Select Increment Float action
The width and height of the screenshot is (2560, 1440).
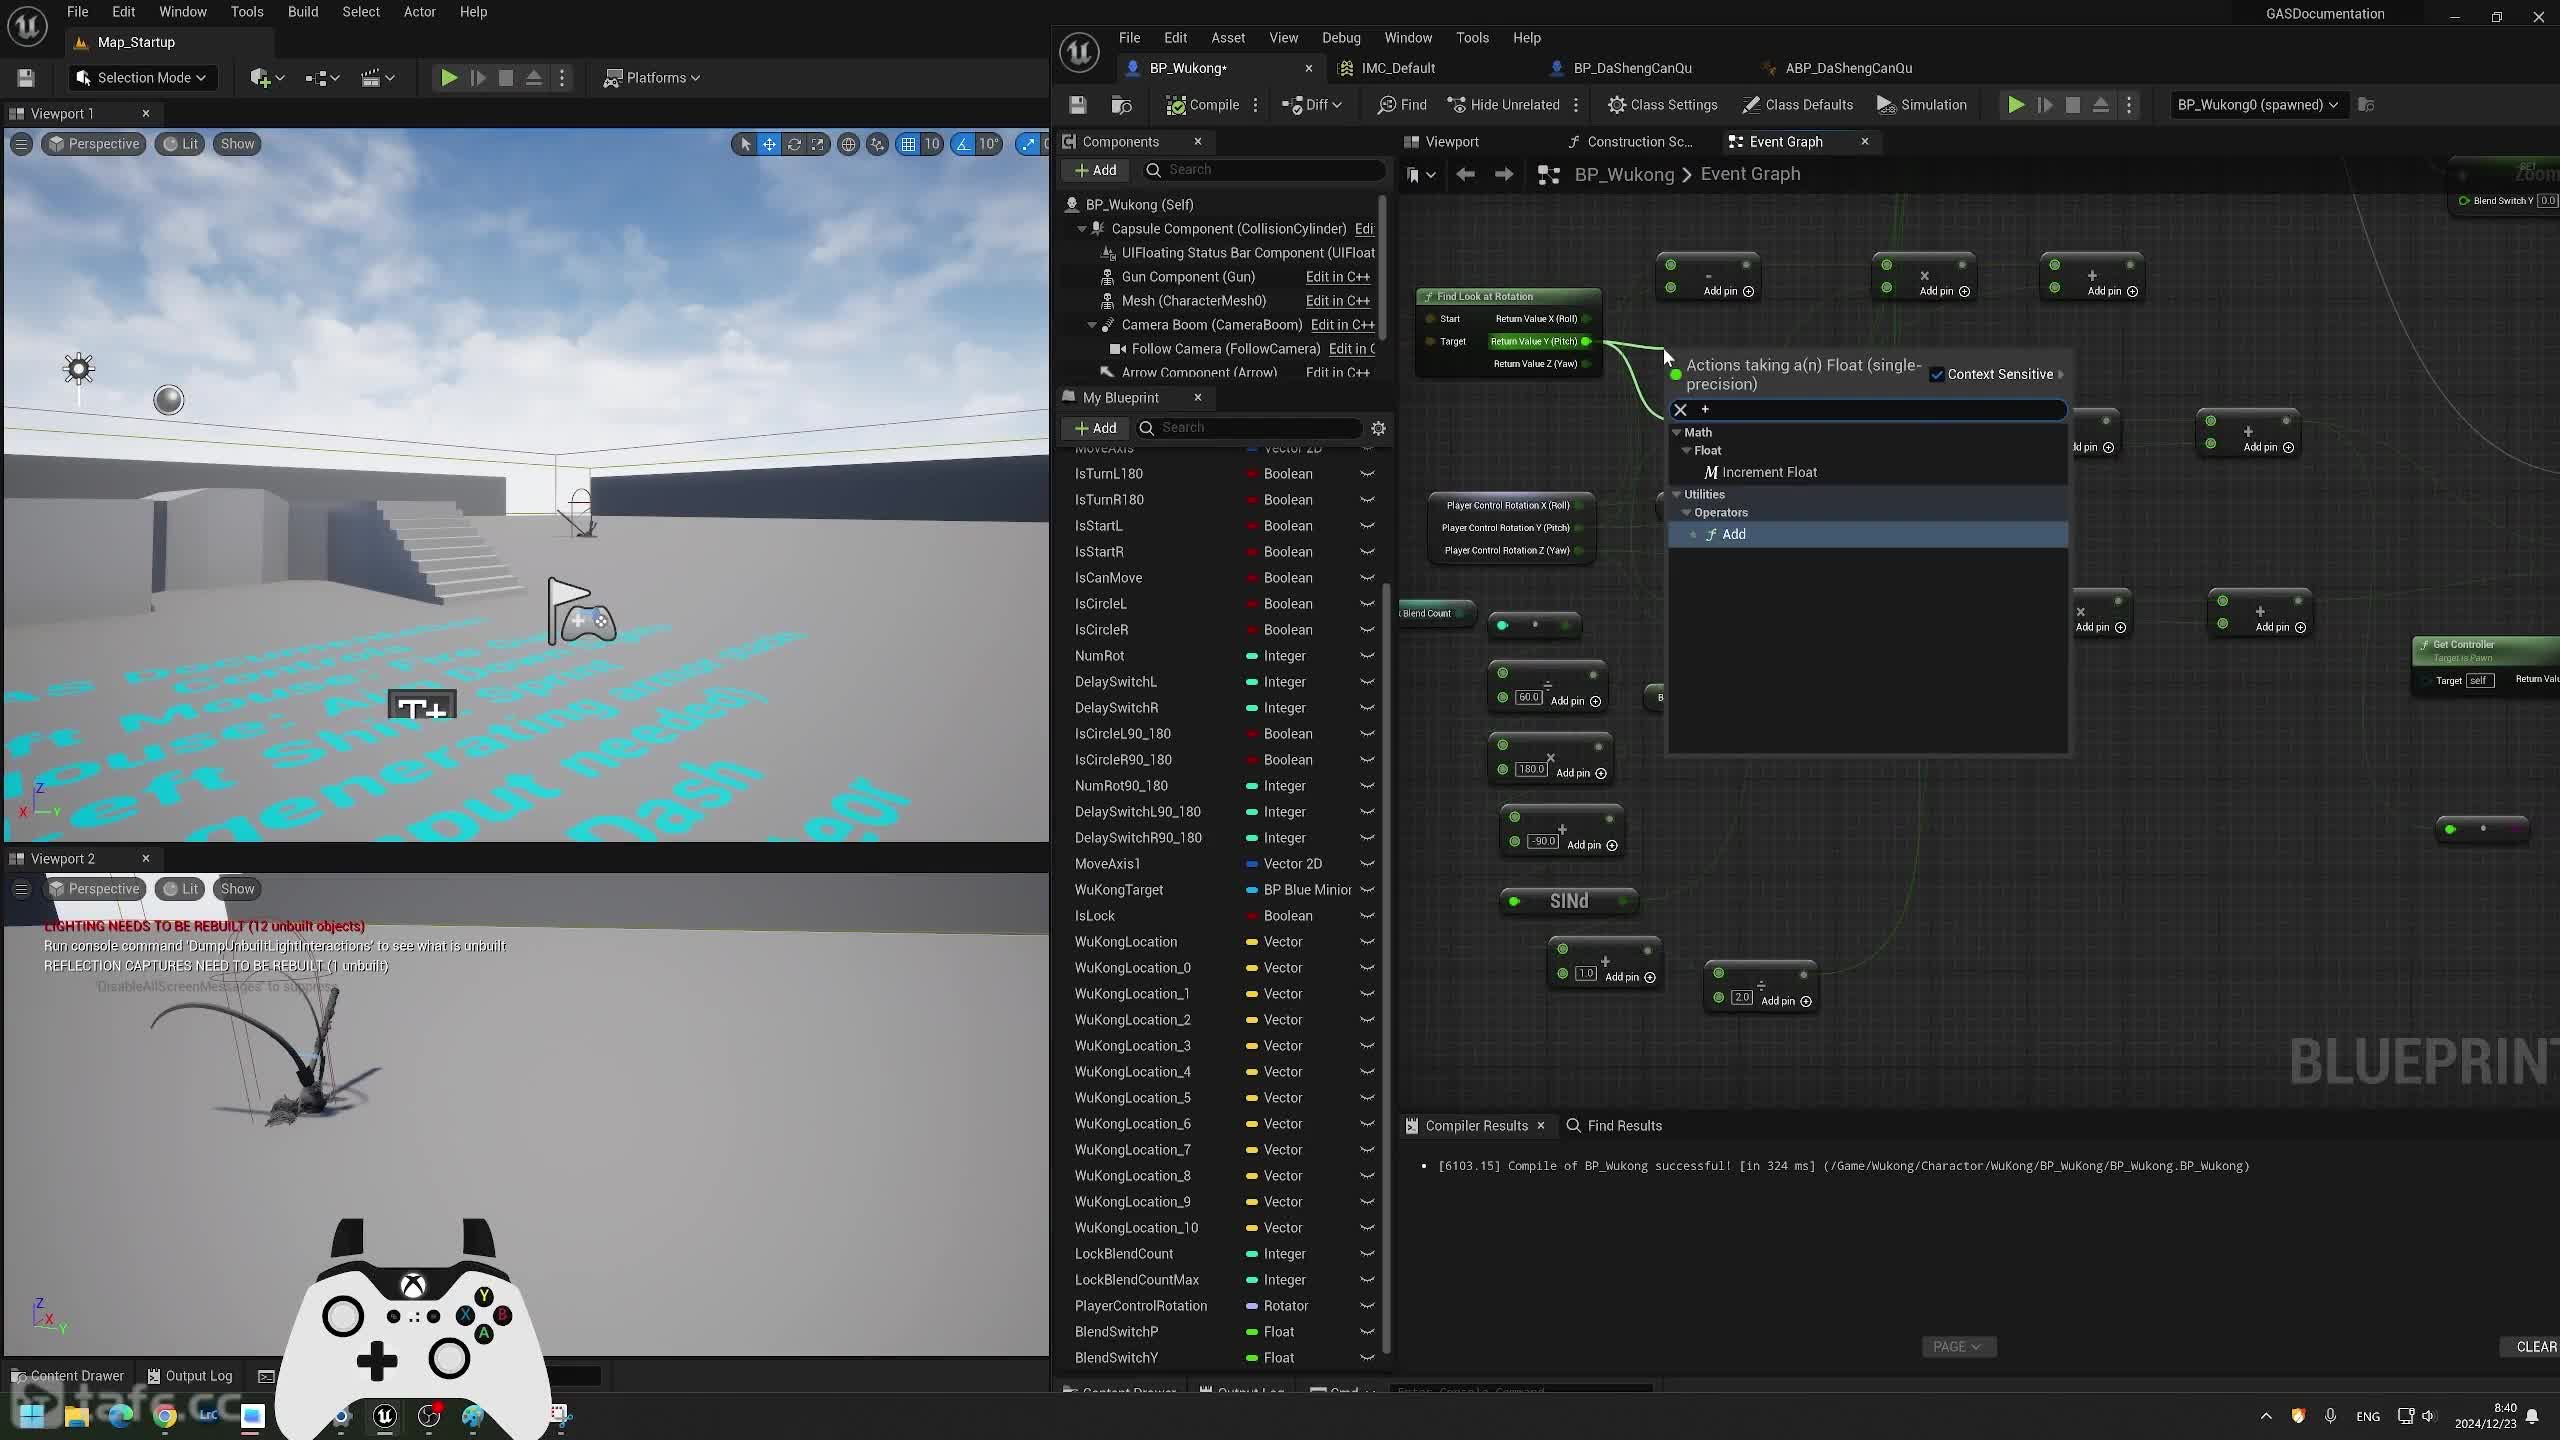click(x=1768, y=473)
